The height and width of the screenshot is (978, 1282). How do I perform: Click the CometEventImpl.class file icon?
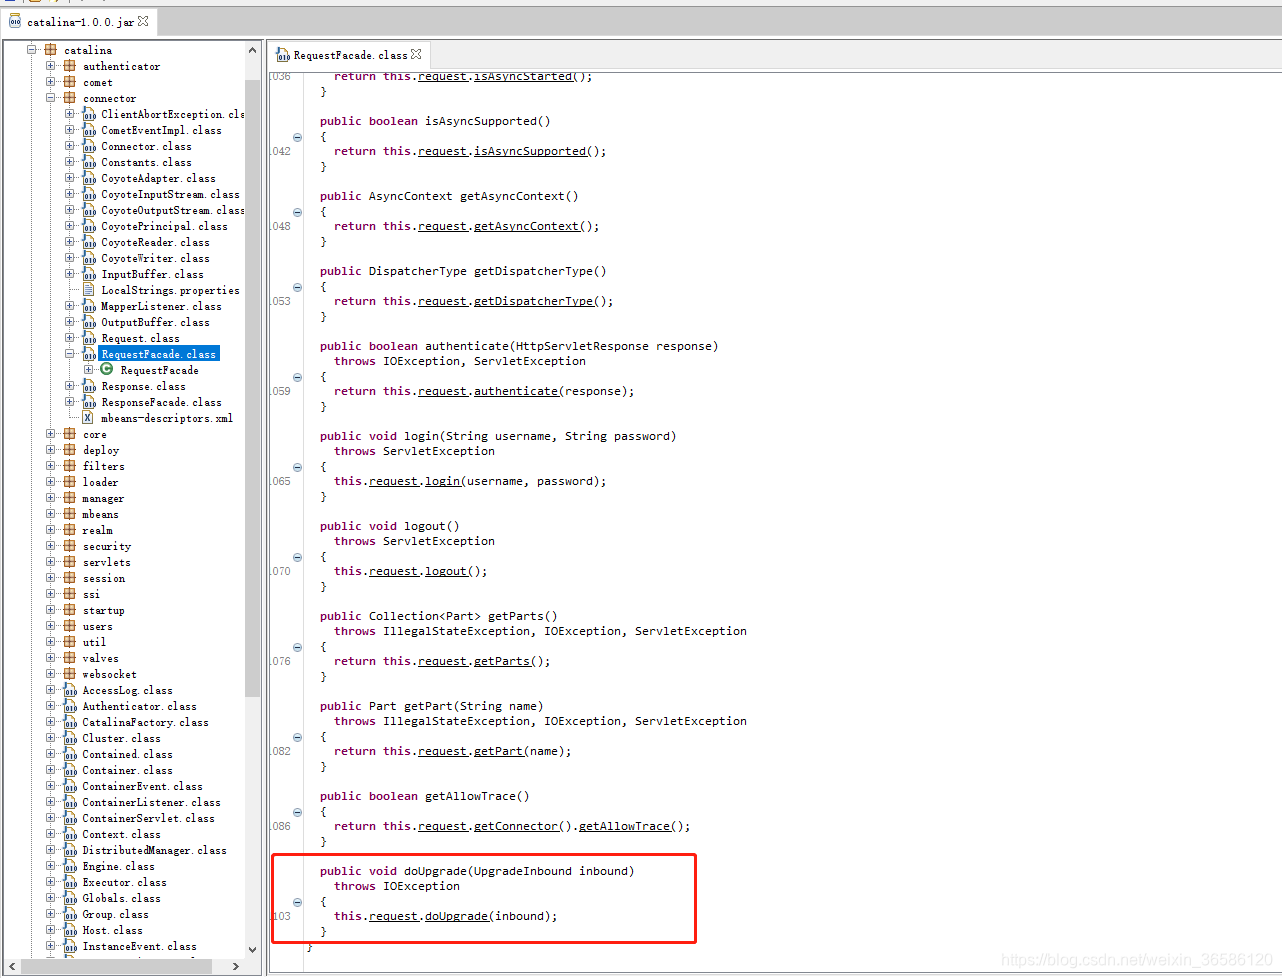pos(89,130)
